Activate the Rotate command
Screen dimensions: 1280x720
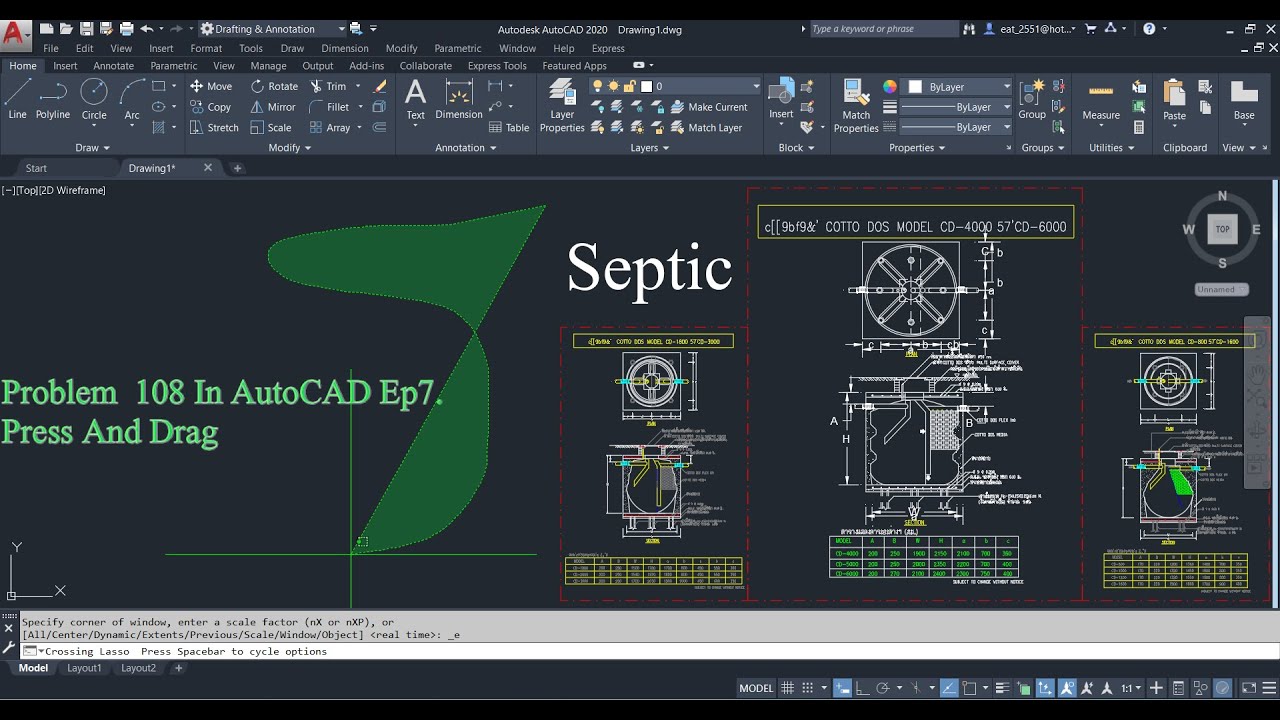274,86
